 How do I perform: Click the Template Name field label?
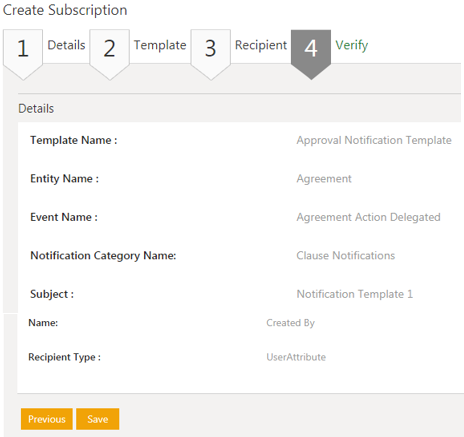(x=74, y=140)
